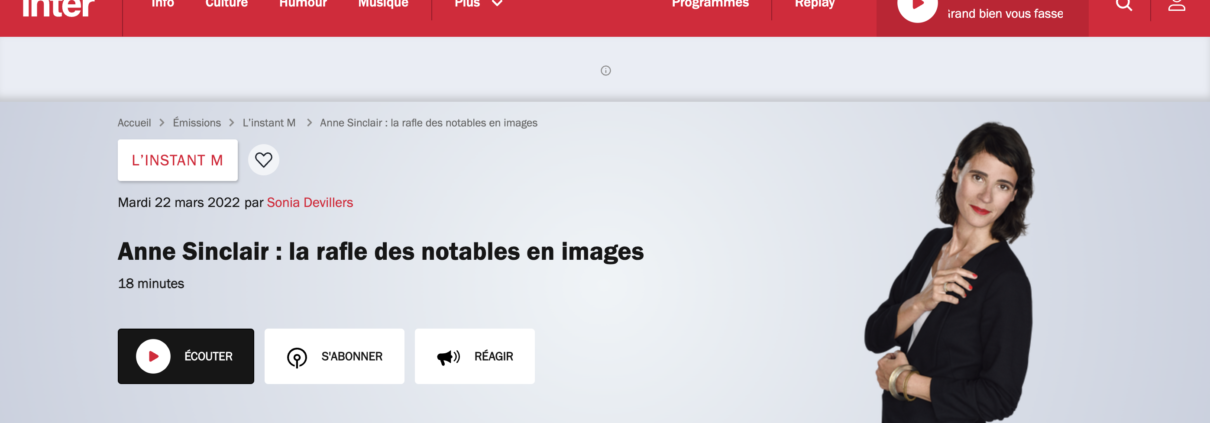Open the Culture section
Screen dimensions: 1210x423
coord(226,5)
